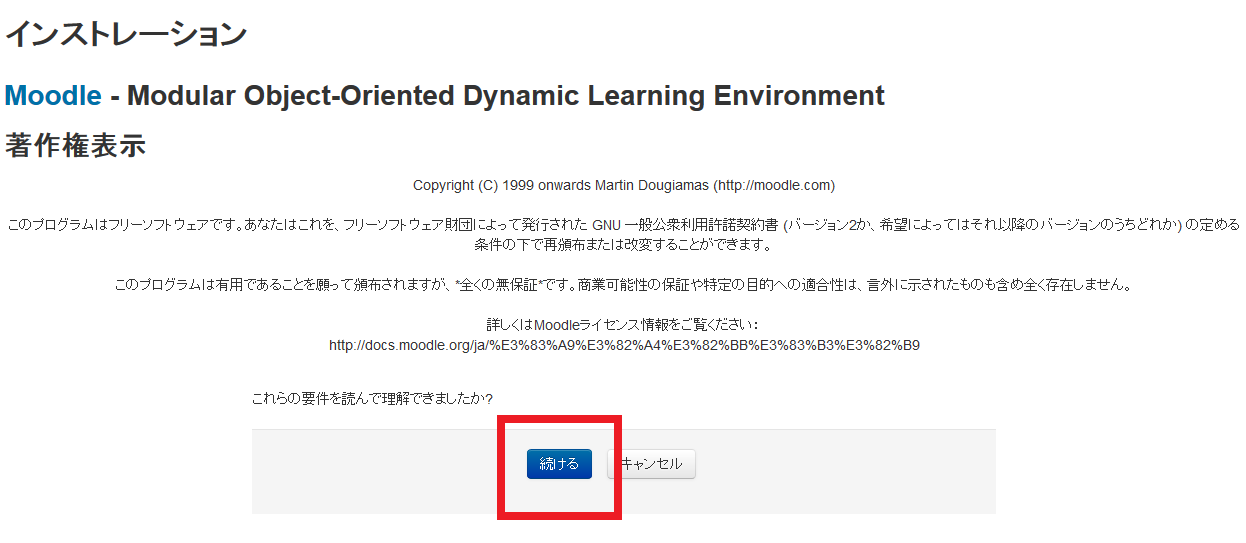Click the インストレーション page heading
Viewport: 1246px width, 543px height.
126,34
